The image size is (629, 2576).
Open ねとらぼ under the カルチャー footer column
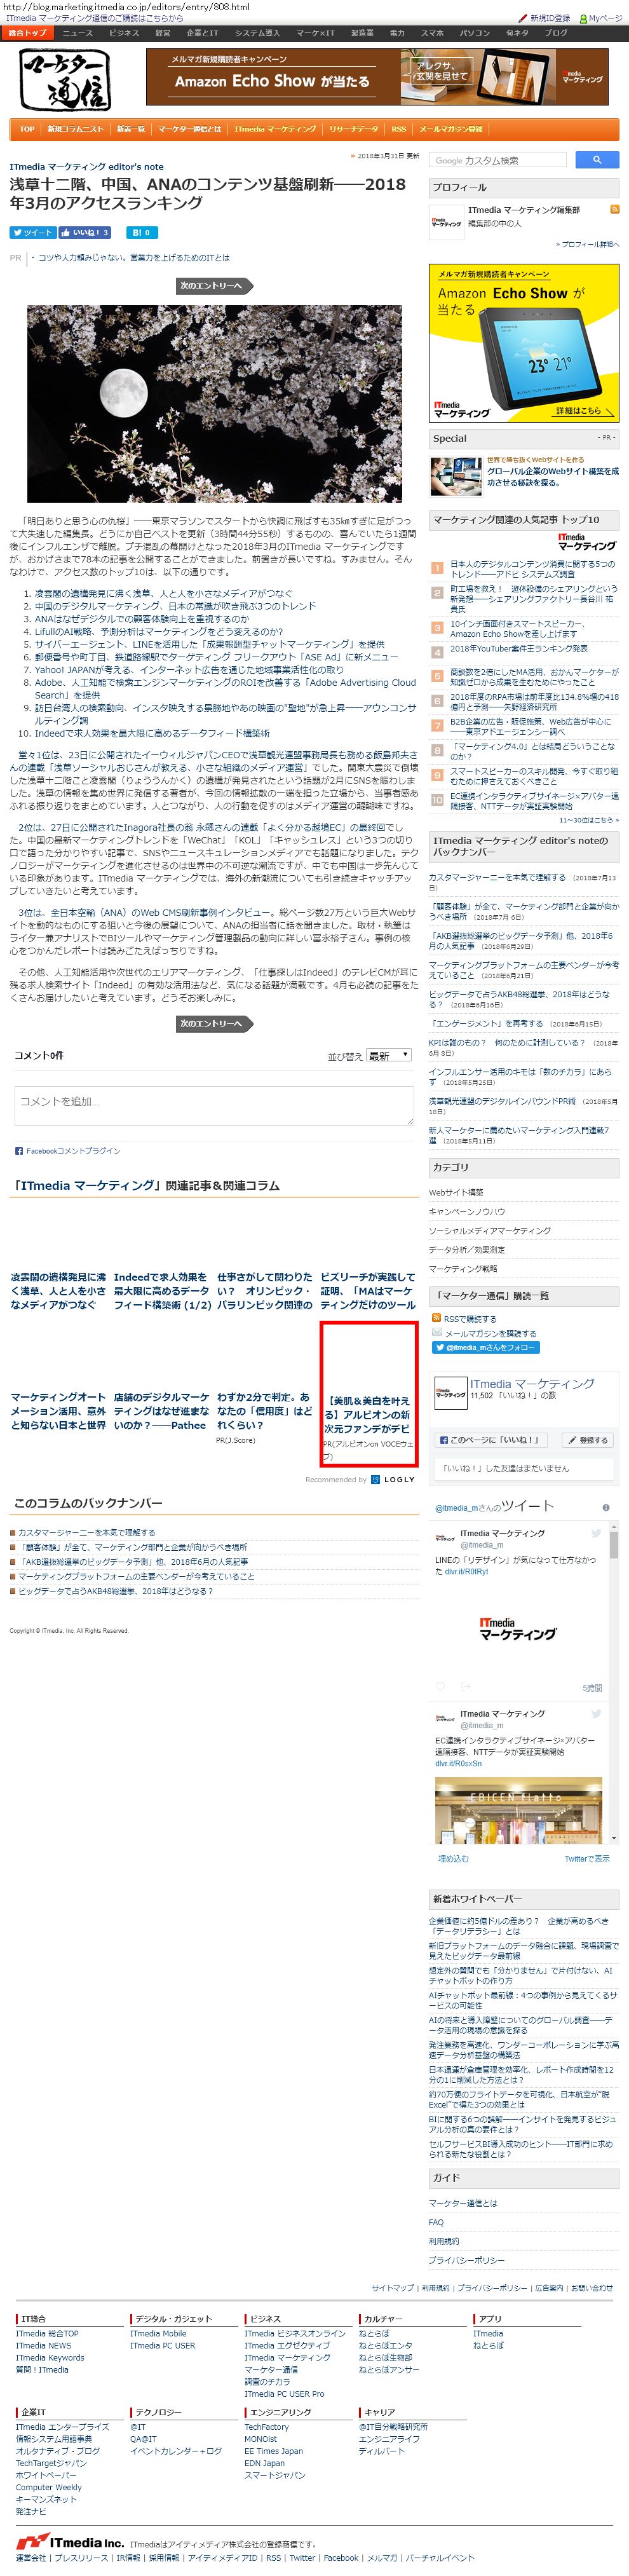pyautogui.click(x=374, y=2333)
